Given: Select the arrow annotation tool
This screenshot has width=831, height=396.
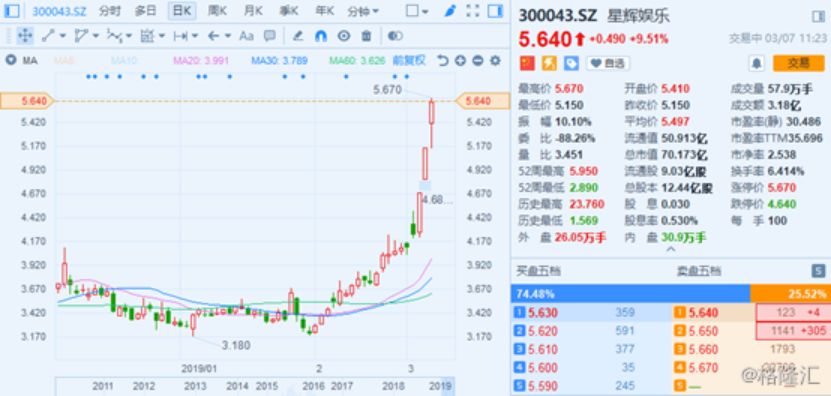Looking at the screenshot, I should 213,36.
